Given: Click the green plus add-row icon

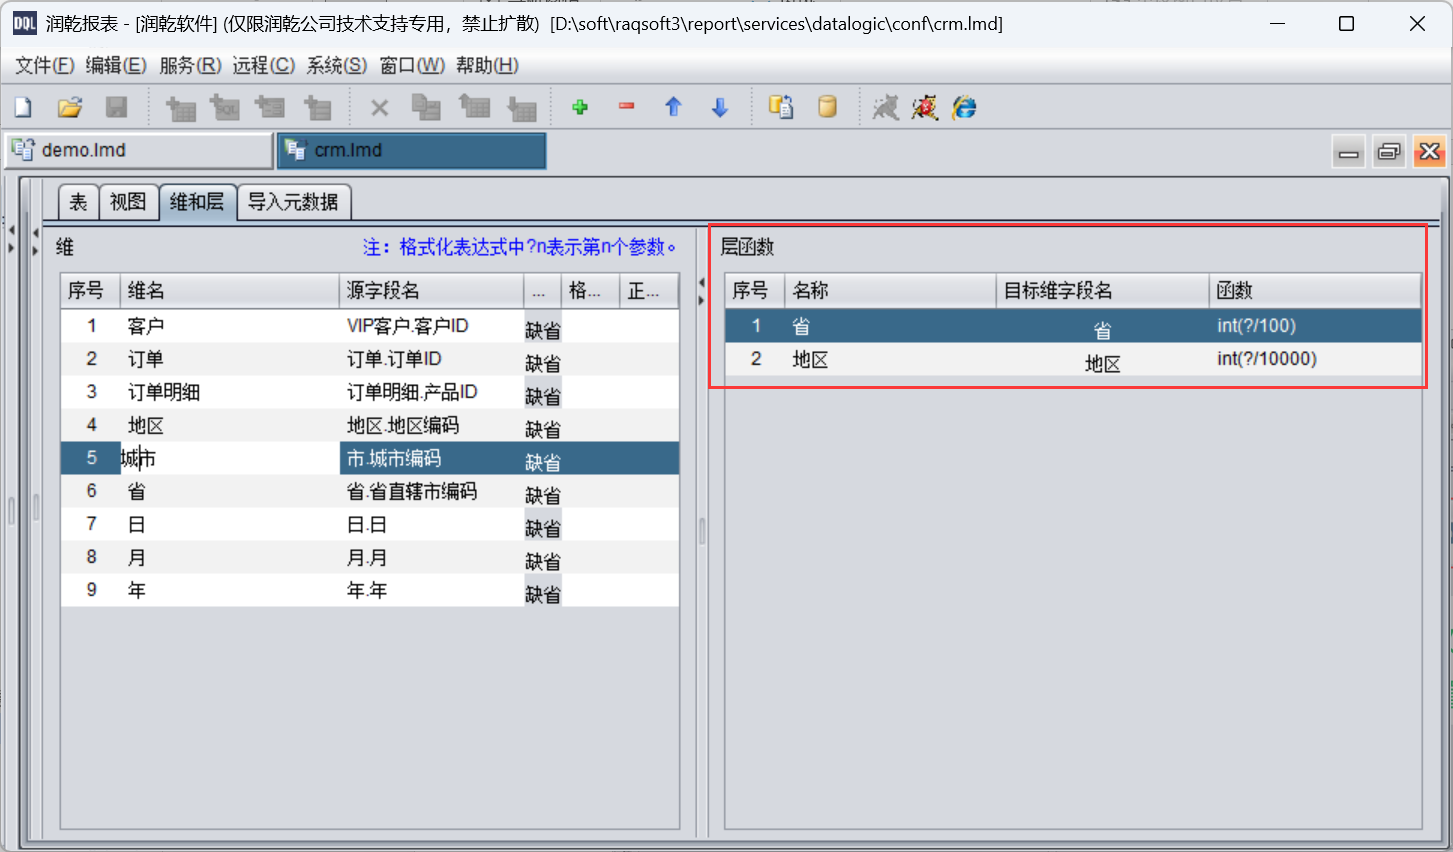Looking at the screenshot, I should (x=579, y=107).
